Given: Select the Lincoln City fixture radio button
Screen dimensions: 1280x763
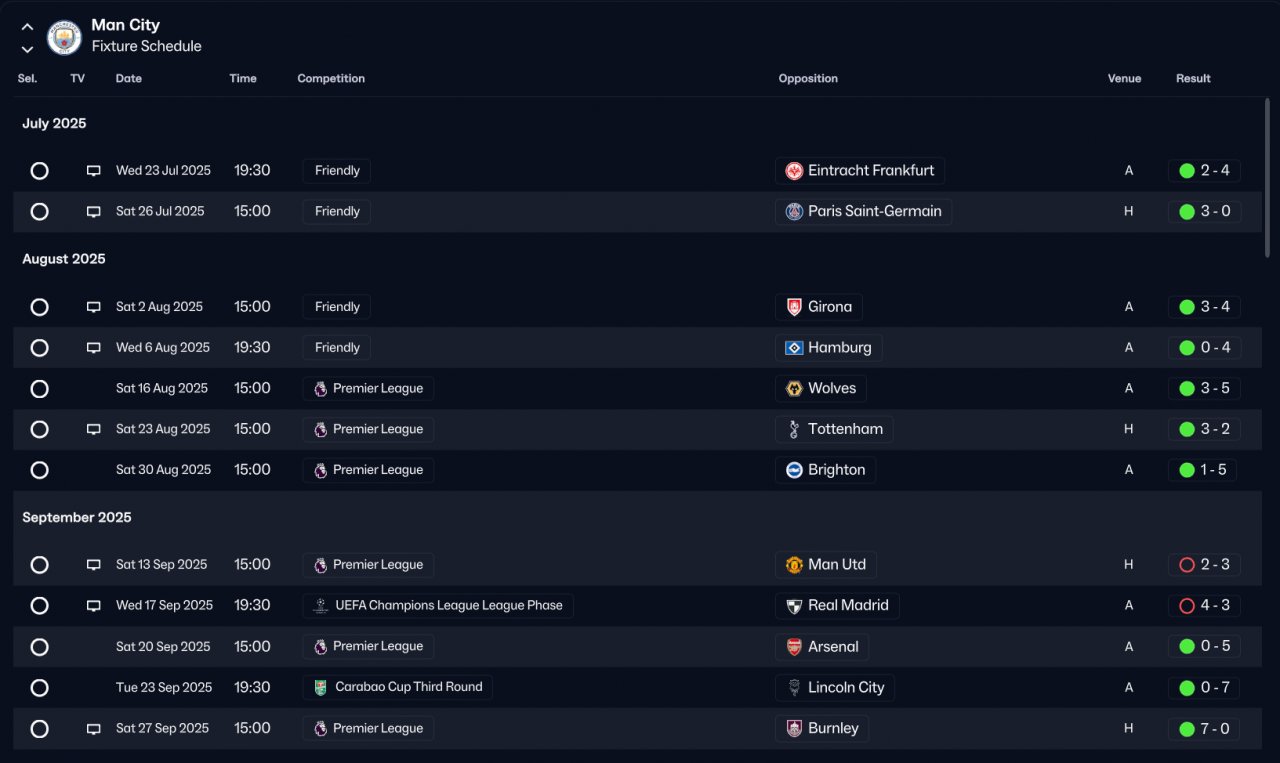Looking at the screenshot, I should point(39,688).
